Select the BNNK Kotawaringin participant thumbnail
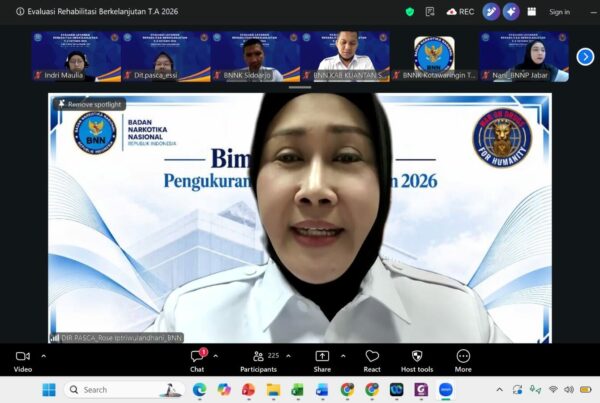 [434, 57]
